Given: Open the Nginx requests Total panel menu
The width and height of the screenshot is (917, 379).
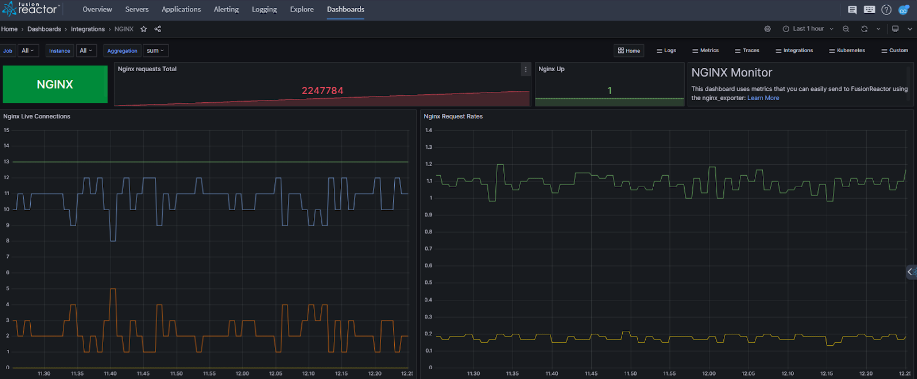Looking at the screenshot, I should tap(525, 69).
